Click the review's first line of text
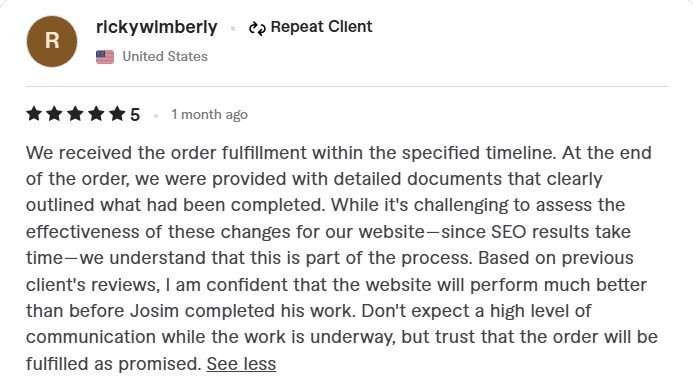693x391 pixels. coord(339,153)
